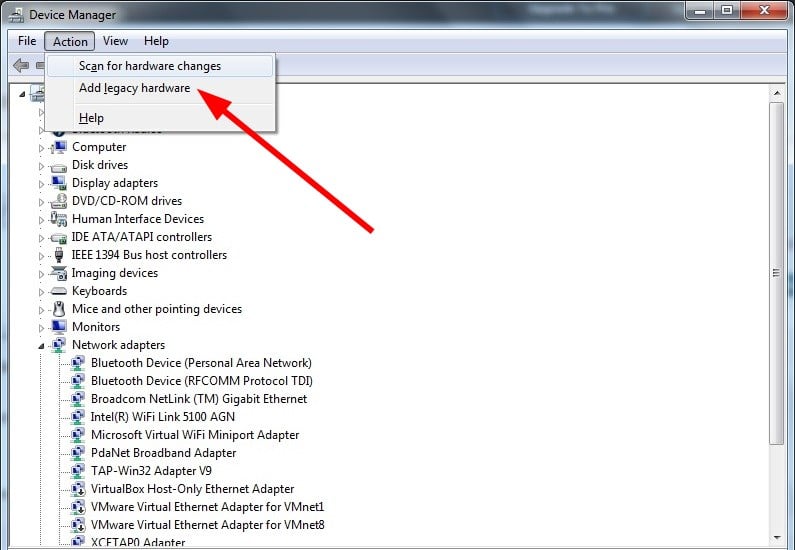Open the File menu

pos(27,41)
